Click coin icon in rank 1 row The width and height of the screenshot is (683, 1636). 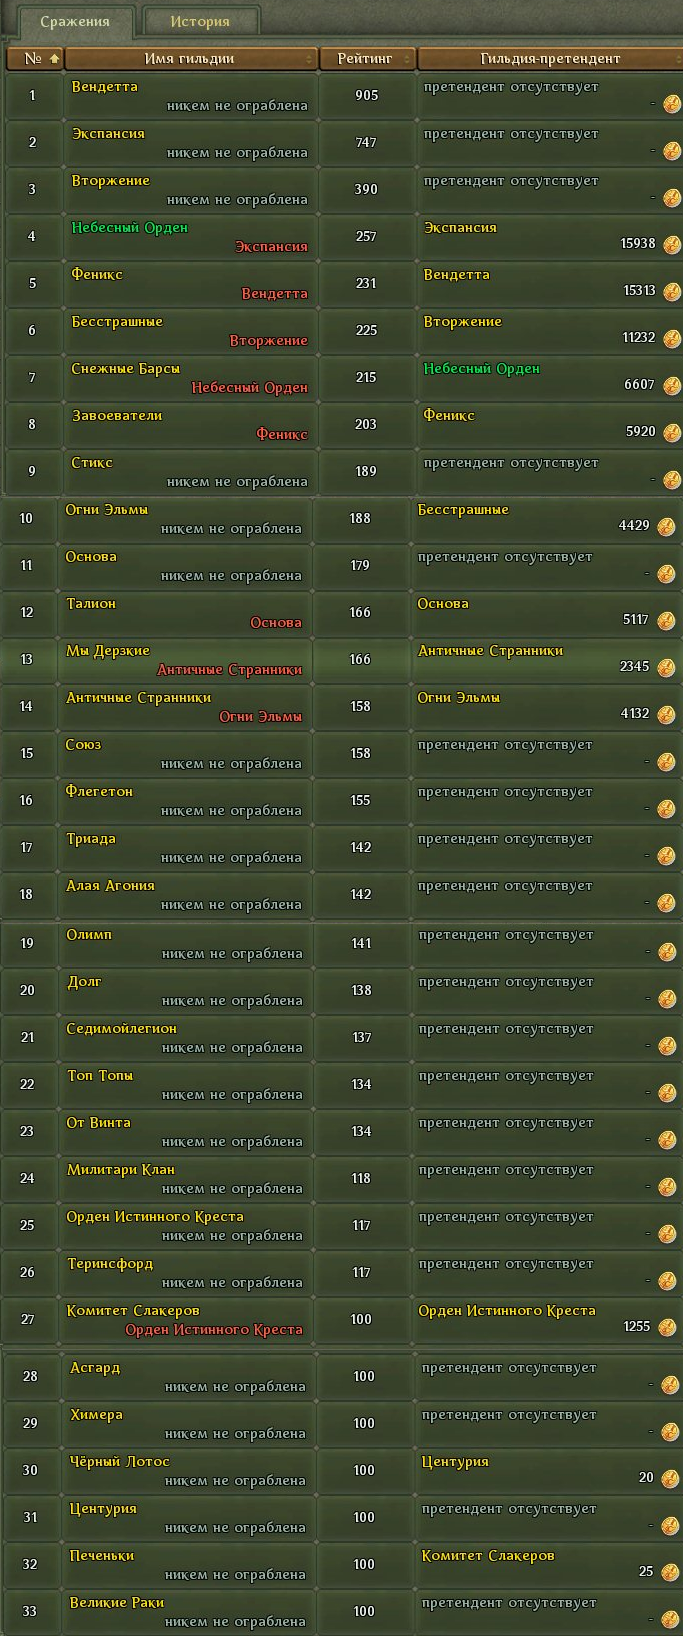(x=671, y=104)
